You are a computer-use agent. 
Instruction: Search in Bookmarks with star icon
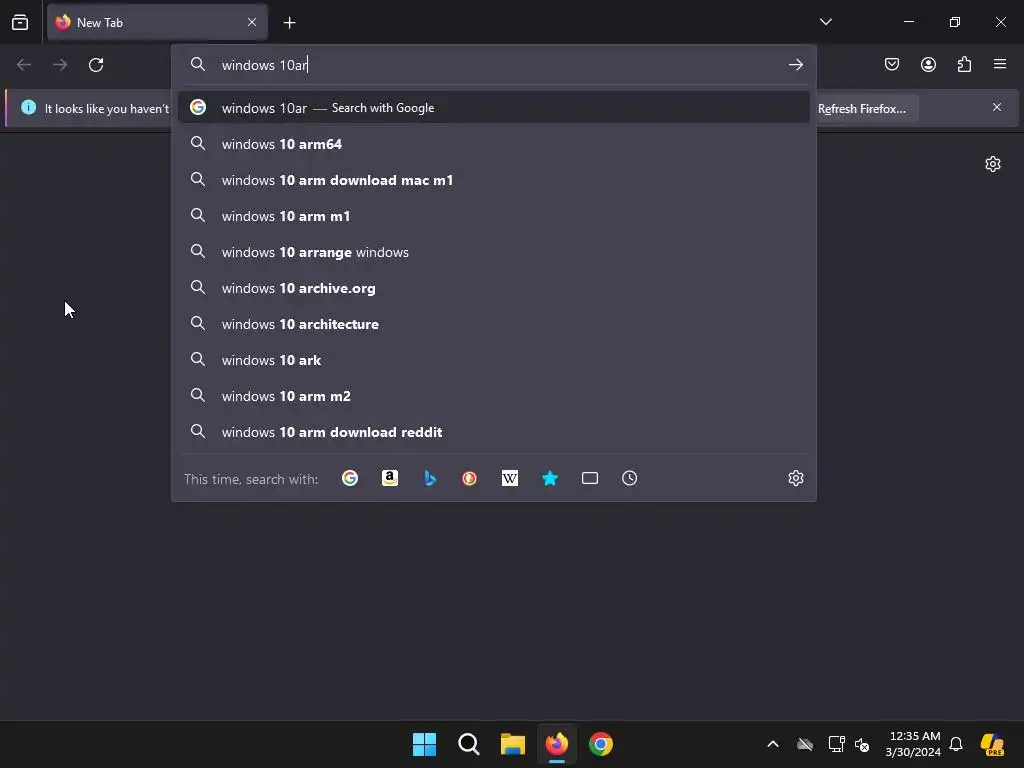(550, 478)
